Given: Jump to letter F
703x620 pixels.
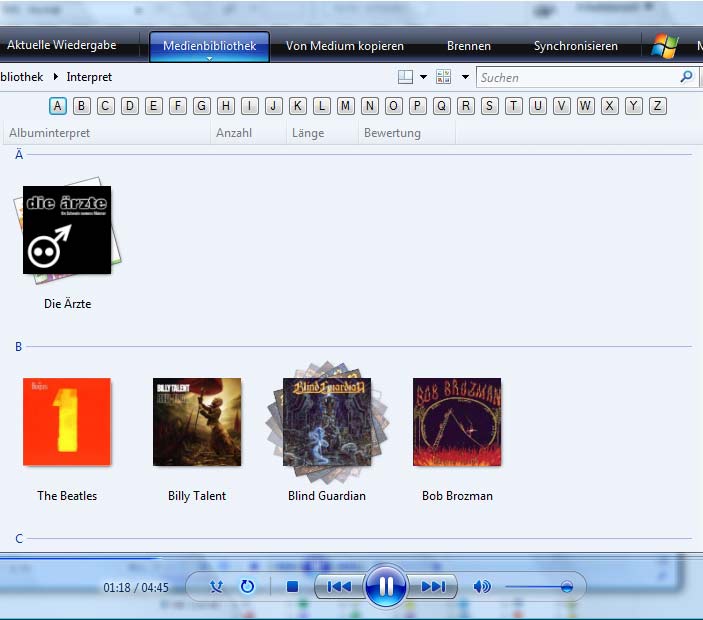Looking at the screenshot, I should 178,106.
